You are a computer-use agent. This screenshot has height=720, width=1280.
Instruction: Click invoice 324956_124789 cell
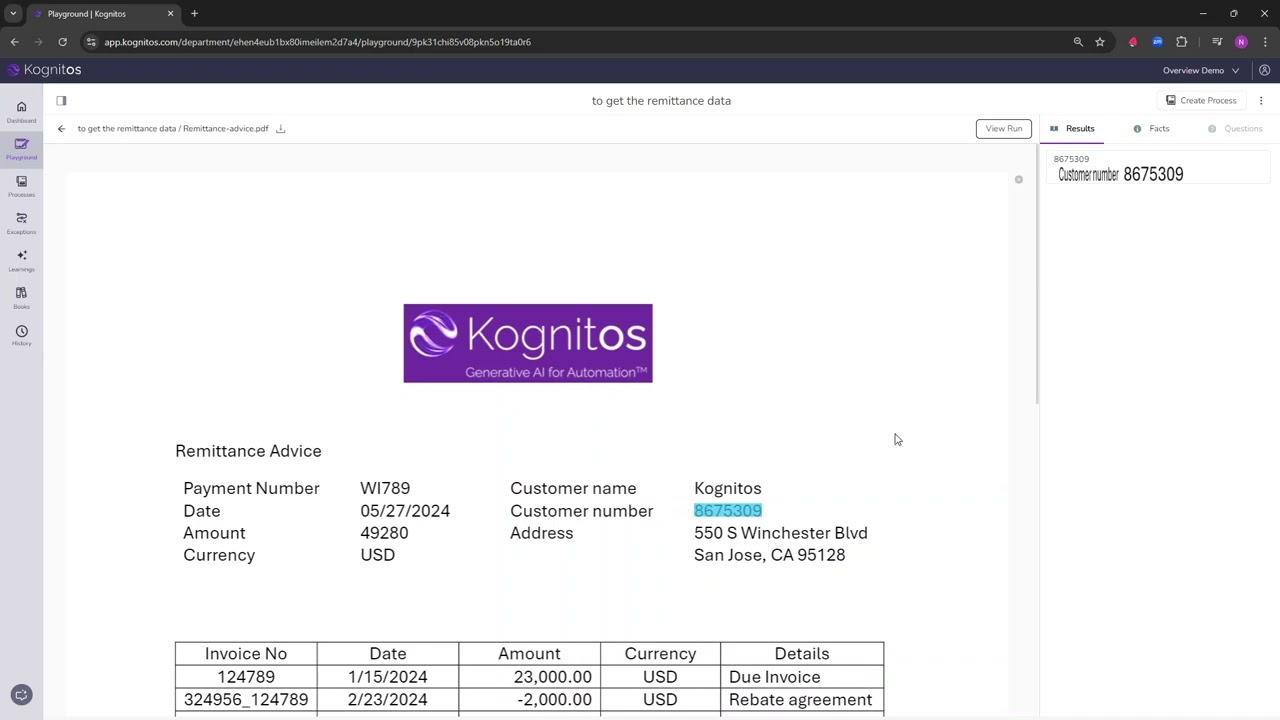point(246,700)
